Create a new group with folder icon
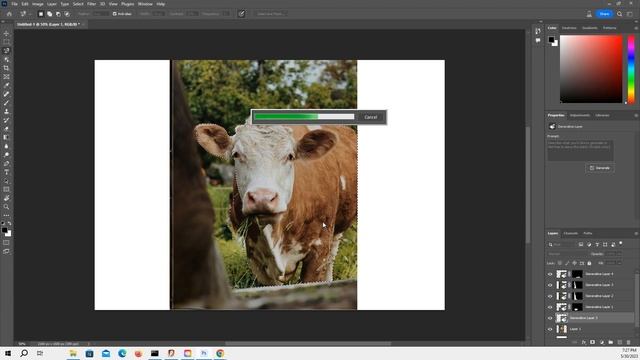 (x=611, y=342)
